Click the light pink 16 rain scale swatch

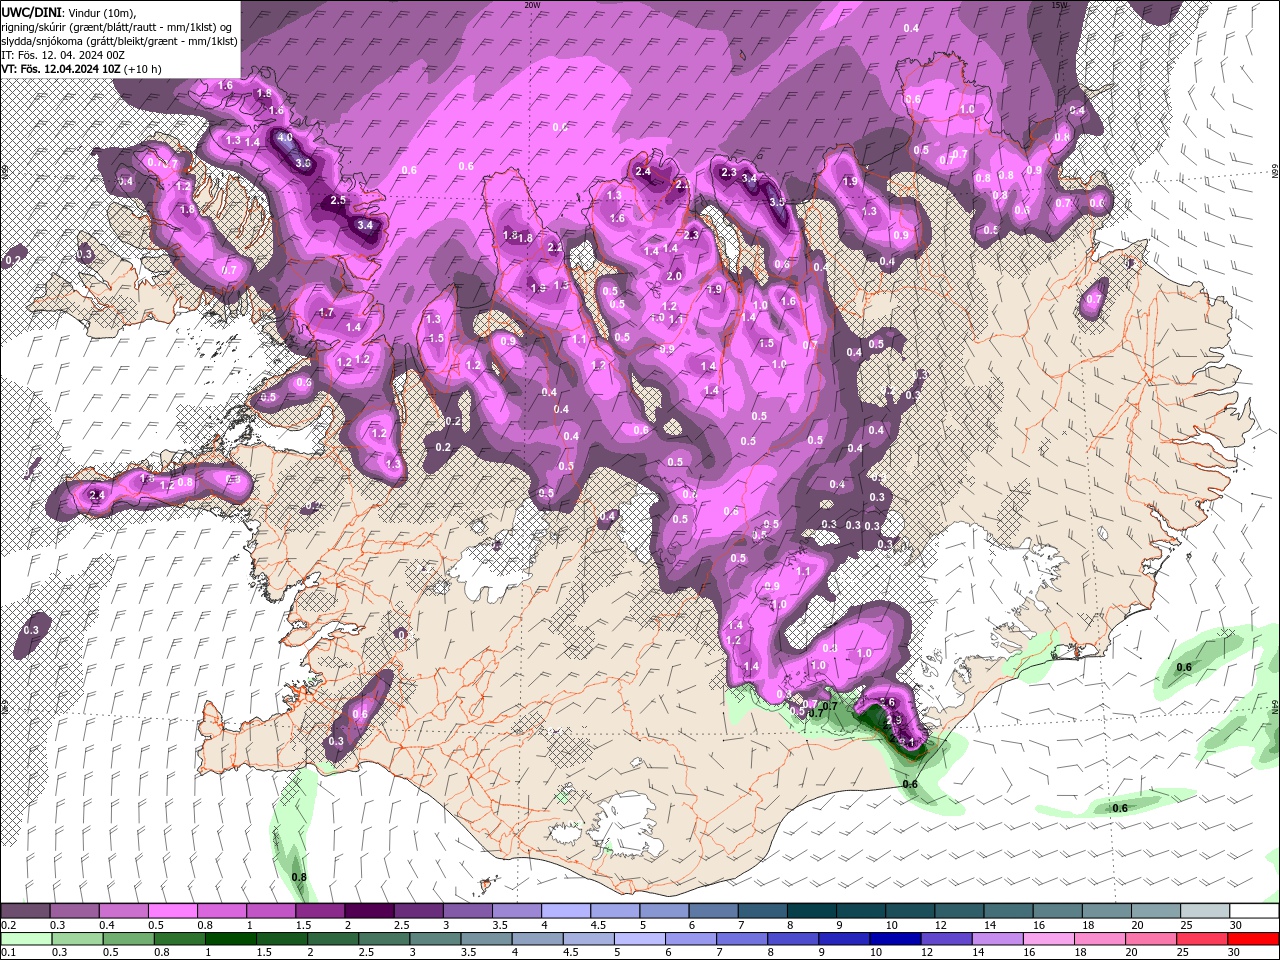click(1049, 939)
